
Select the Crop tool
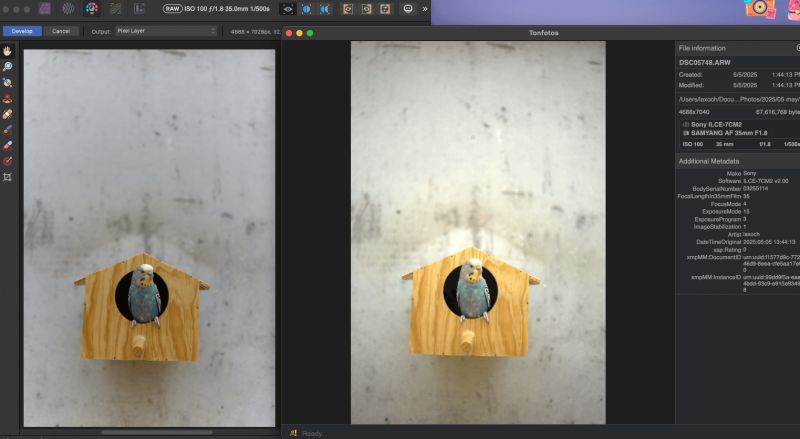[7, 177]
